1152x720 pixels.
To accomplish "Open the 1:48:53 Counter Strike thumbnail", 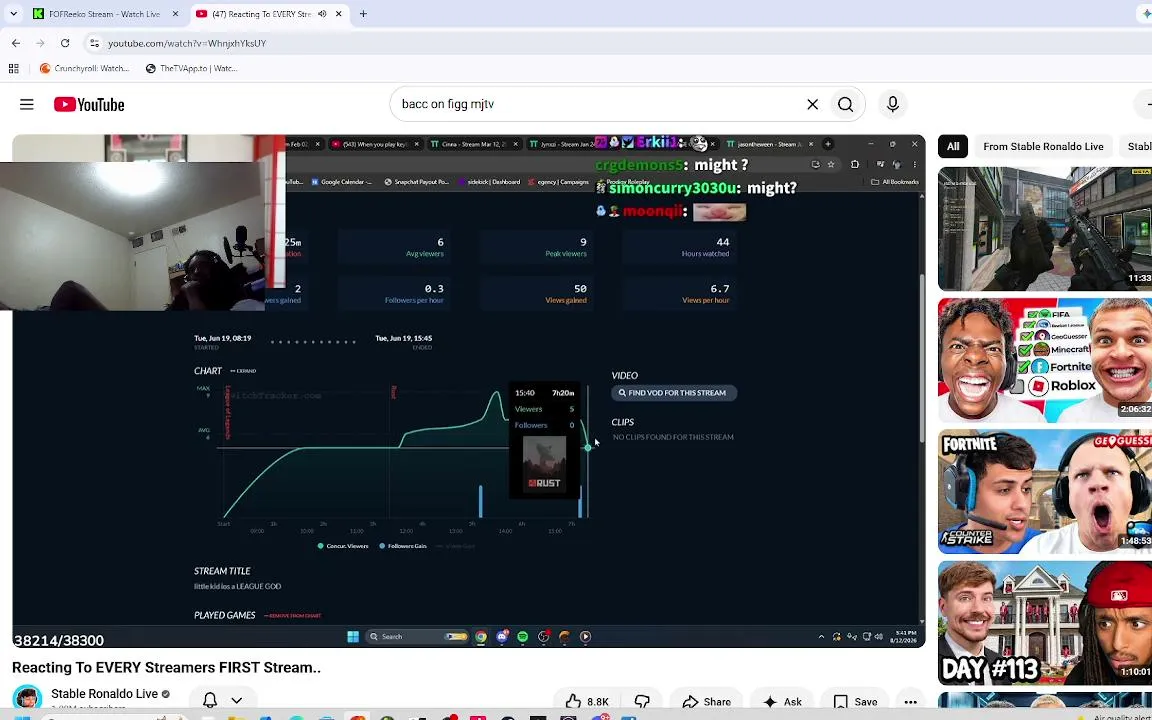I will (x=1045, y=492).
